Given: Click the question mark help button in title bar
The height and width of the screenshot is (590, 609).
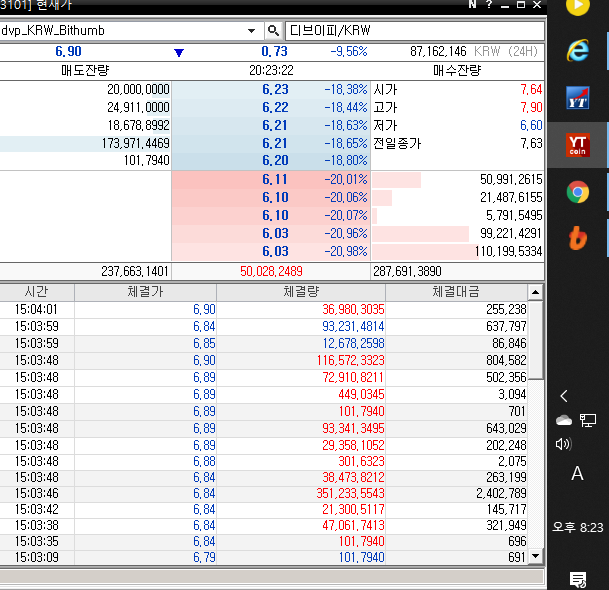Looking at the screenshot, I should click(x=488, y=5).
